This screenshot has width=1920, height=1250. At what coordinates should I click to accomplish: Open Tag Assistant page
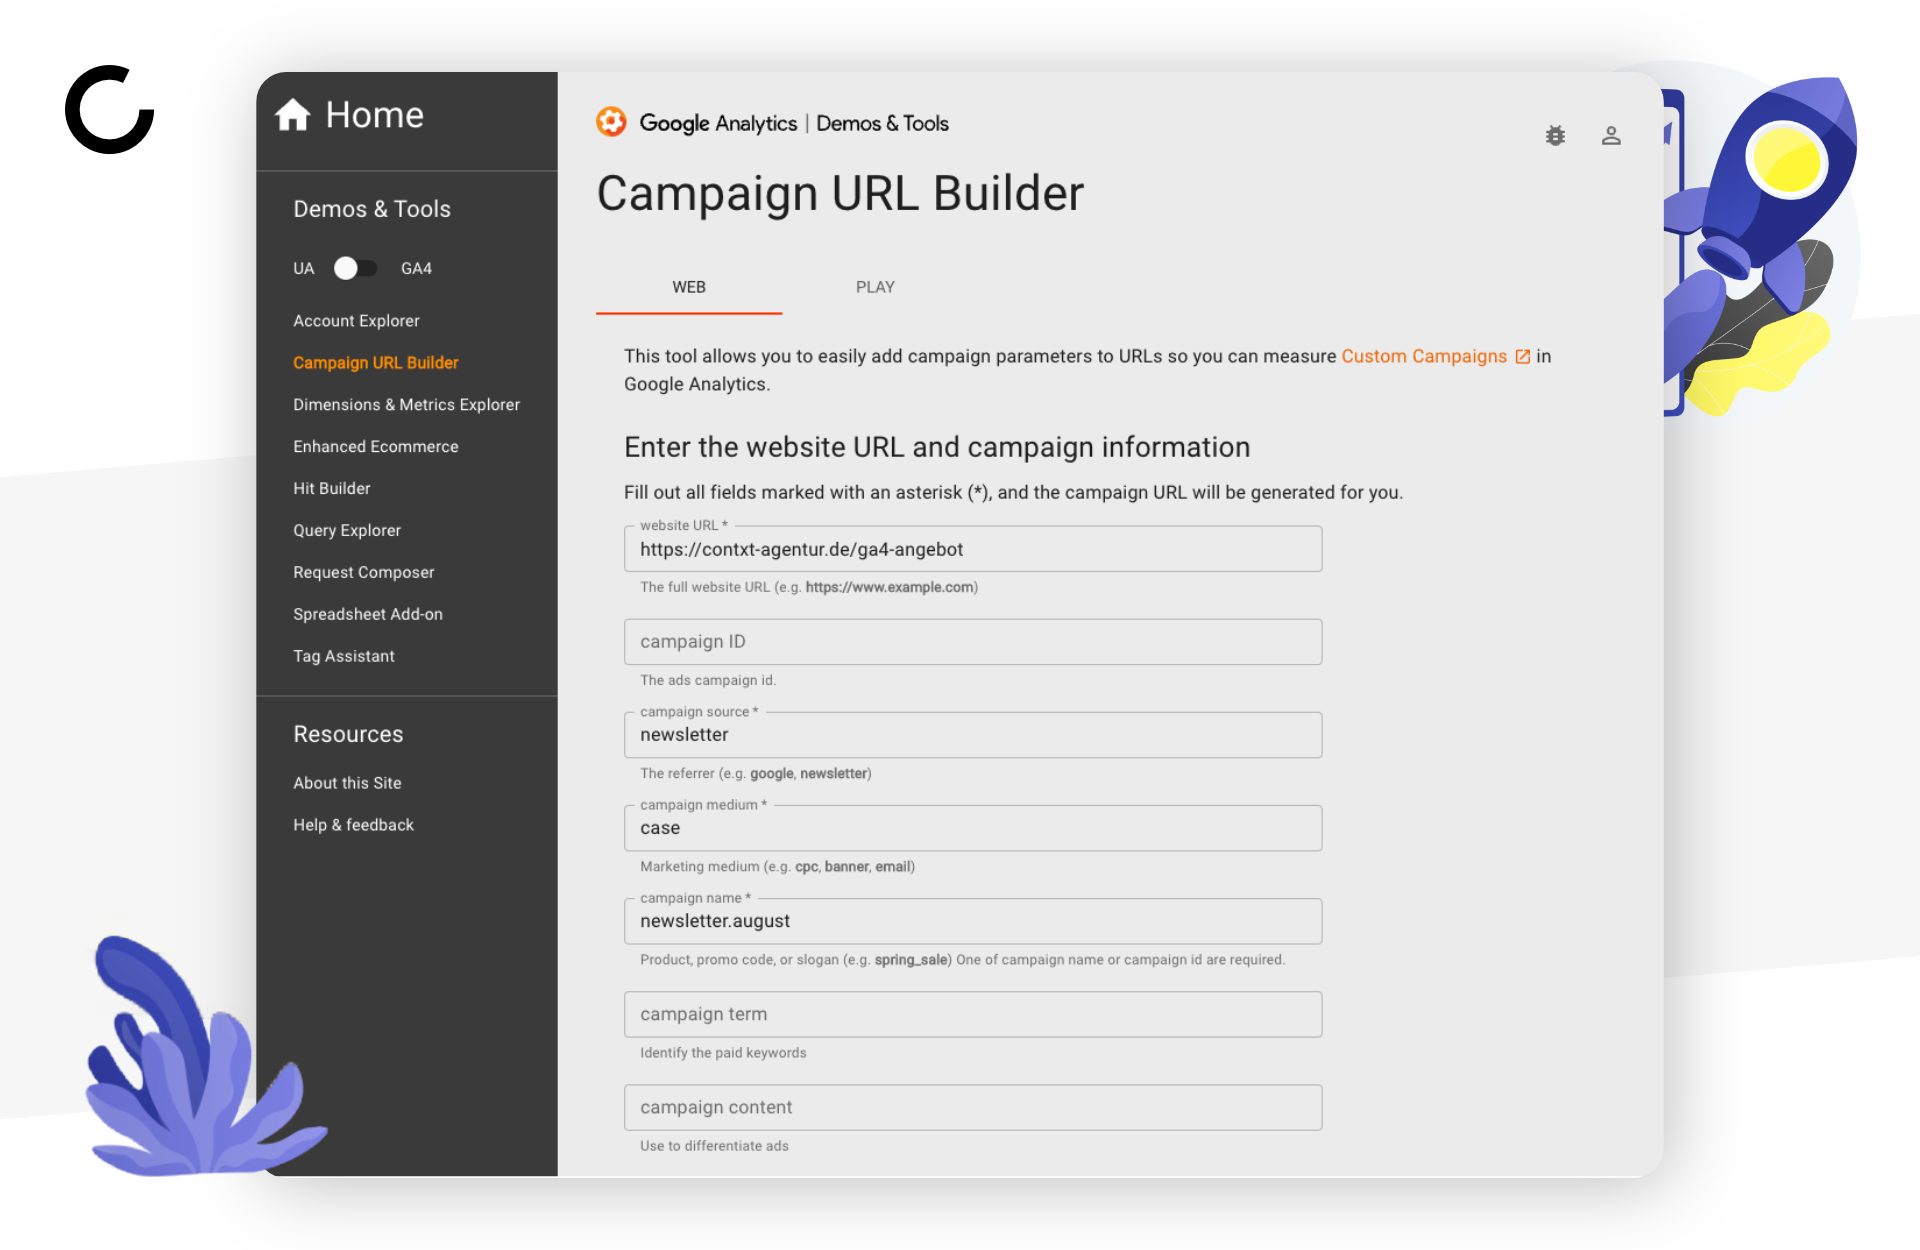344,657
